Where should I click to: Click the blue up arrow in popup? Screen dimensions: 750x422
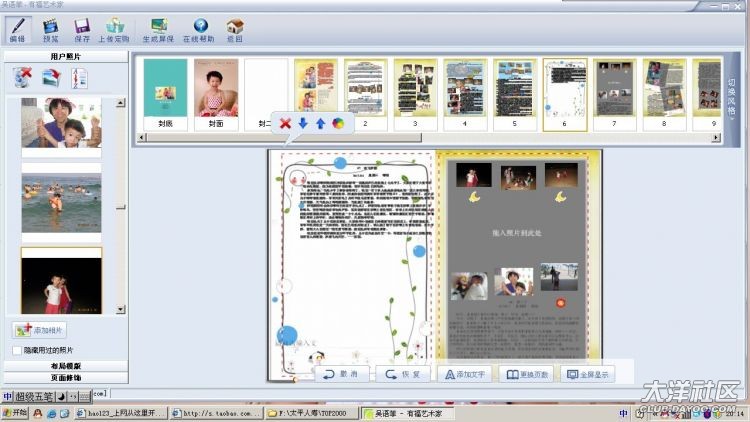[320, 123]
